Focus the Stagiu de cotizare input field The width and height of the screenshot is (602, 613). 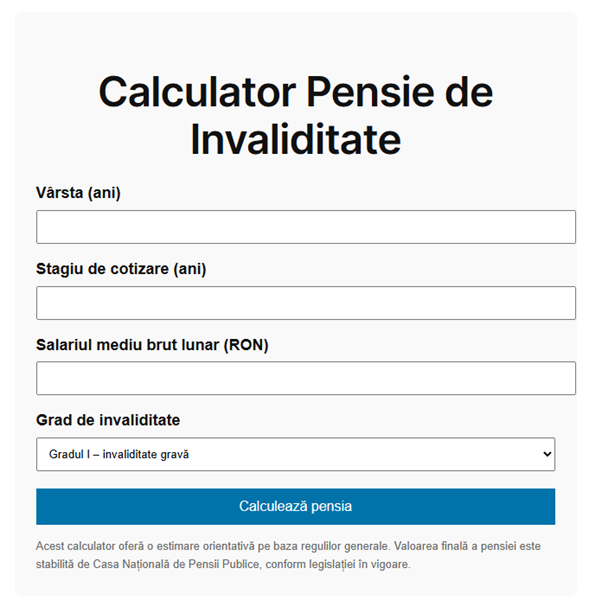(x=305, y=303)
